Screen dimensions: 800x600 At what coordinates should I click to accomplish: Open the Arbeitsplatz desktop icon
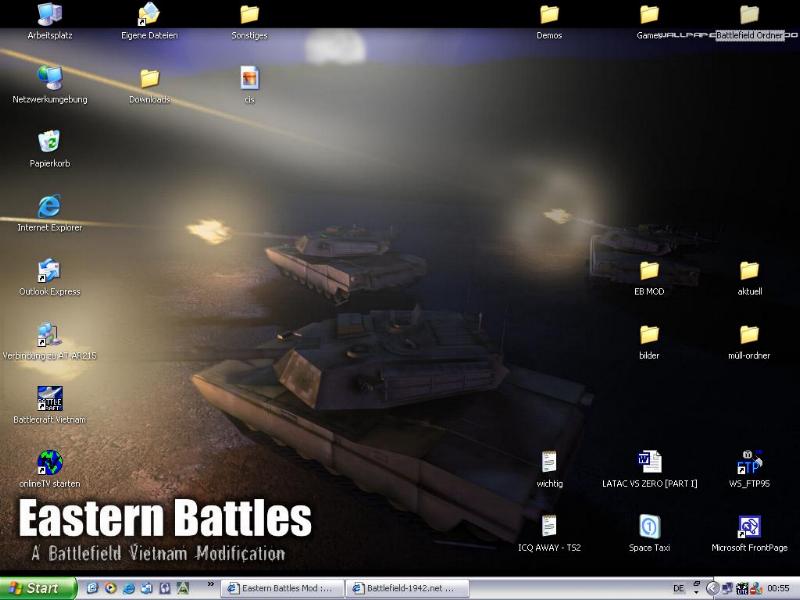coord(49,15)
